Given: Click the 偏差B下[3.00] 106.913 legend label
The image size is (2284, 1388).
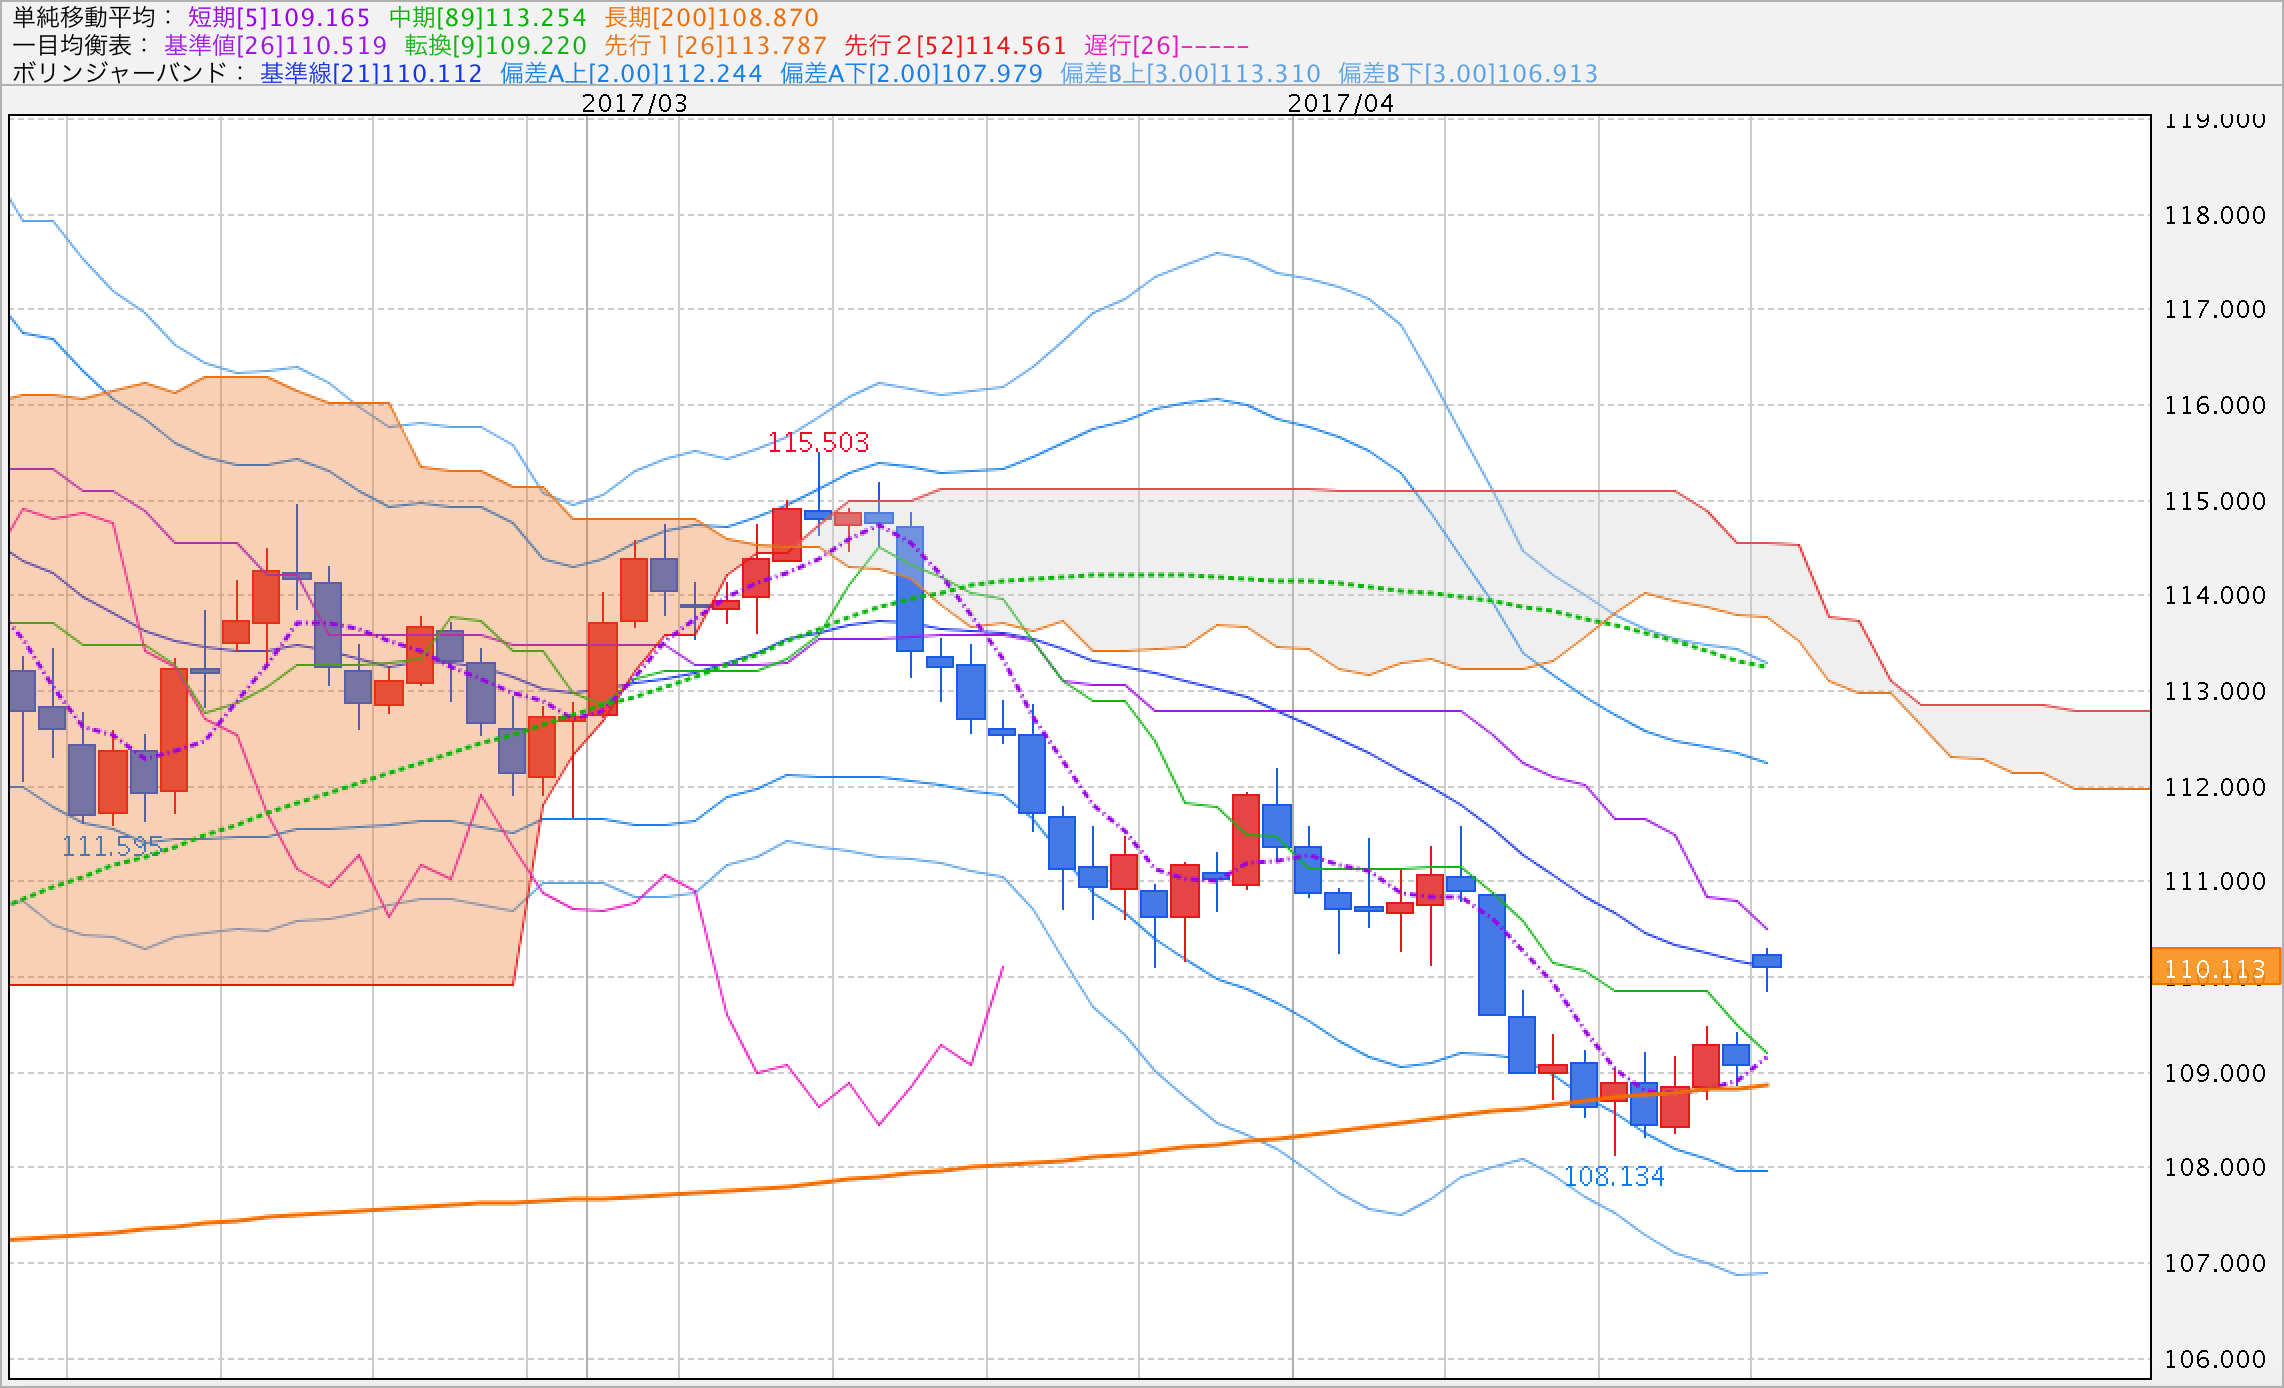Looking at the screenshot, I should [1468, 74].
